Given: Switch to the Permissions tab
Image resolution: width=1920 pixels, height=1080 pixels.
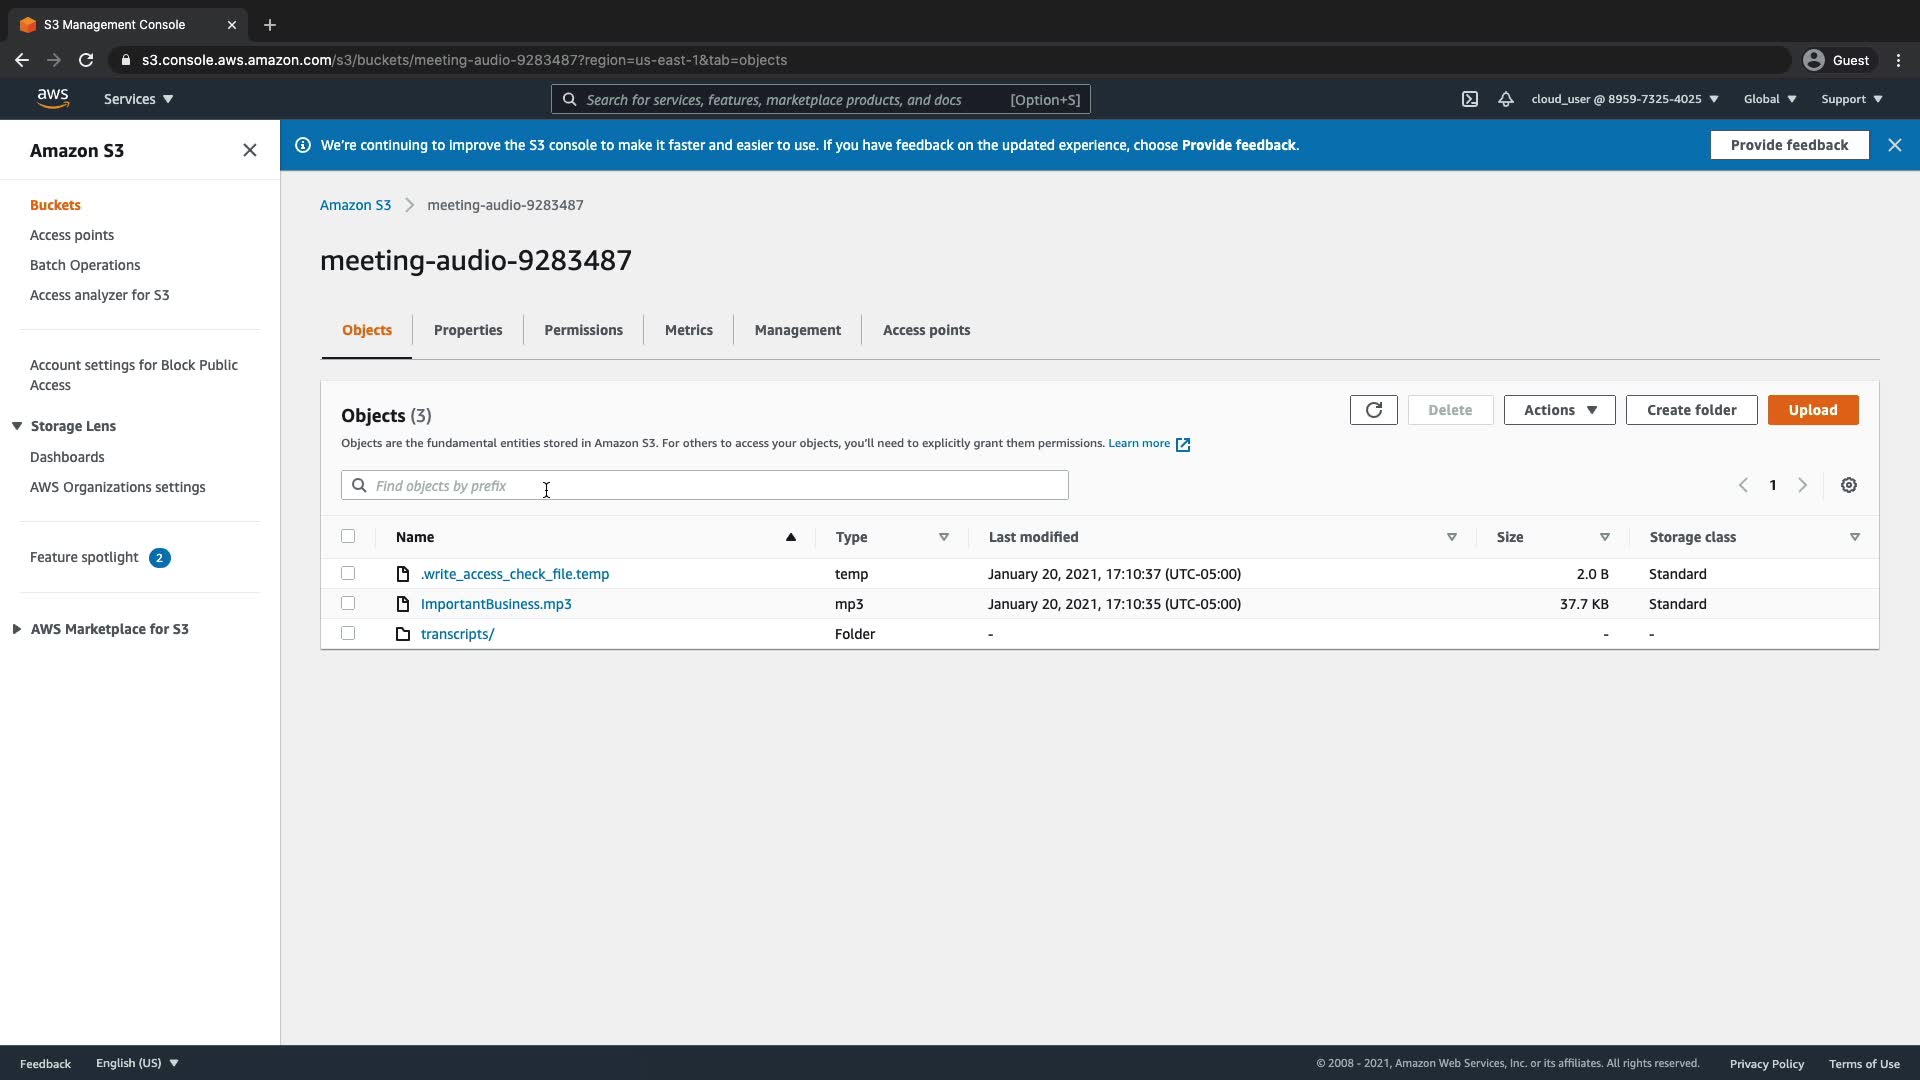Looking at the screenshot, I should 583,330.
